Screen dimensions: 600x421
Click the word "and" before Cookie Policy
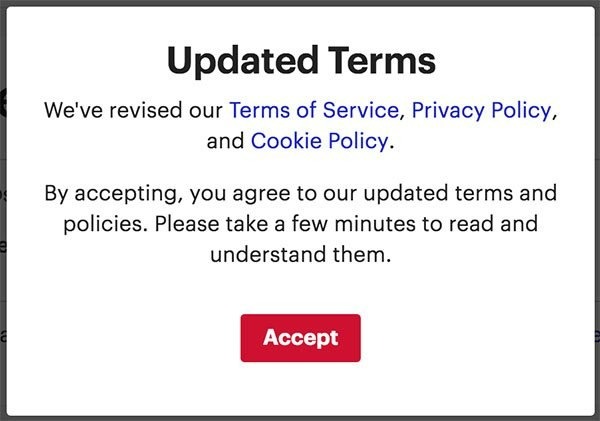[225, 141]
